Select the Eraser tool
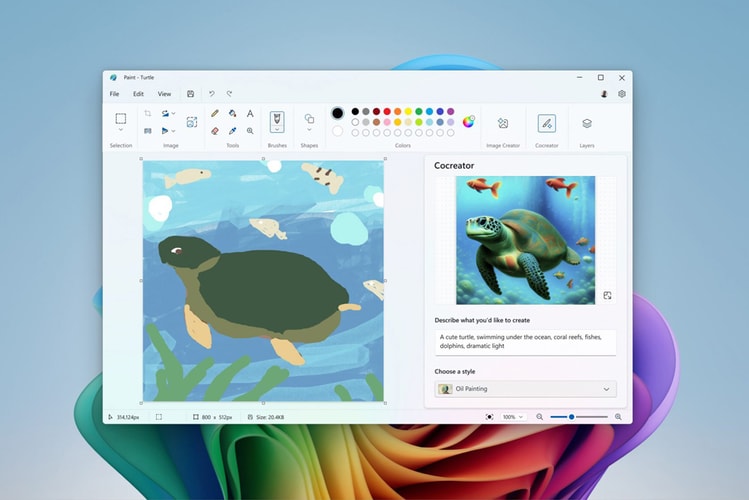 click(215, 130)
